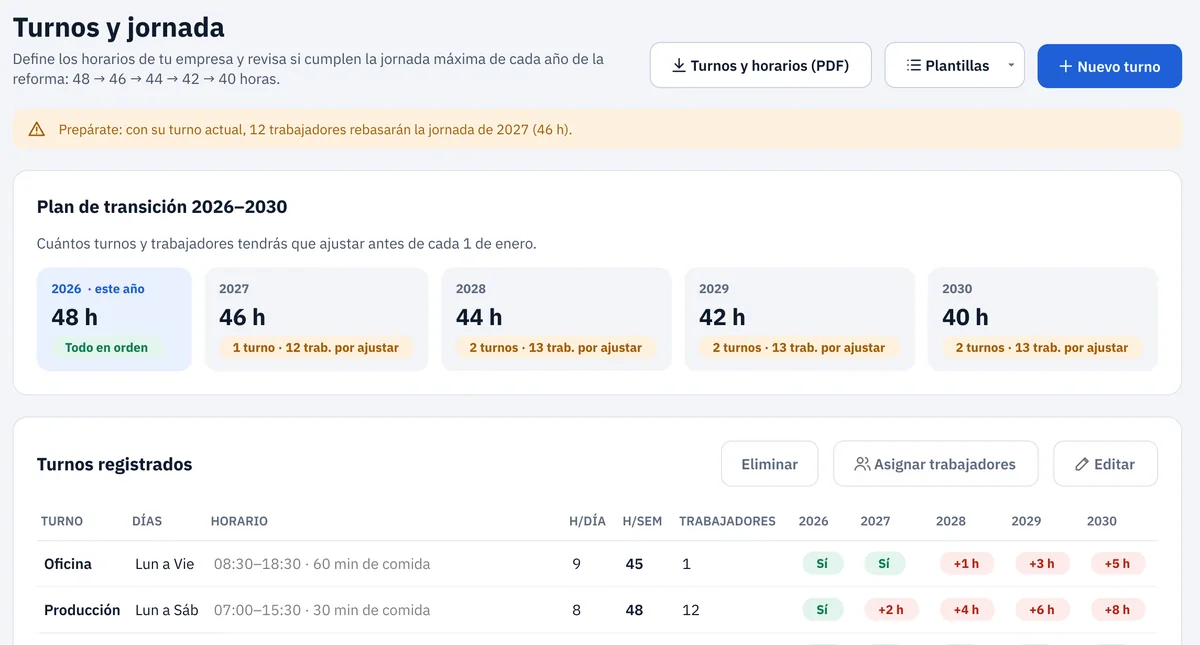
Task: Click the DÍAS column header
Action: tap(147, 521)
